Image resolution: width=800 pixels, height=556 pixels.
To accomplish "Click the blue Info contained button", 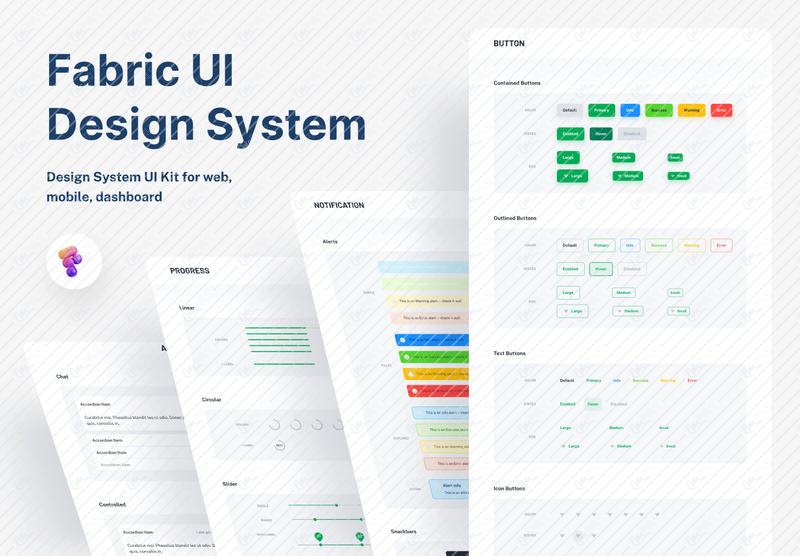I will (x=630, y=110).
